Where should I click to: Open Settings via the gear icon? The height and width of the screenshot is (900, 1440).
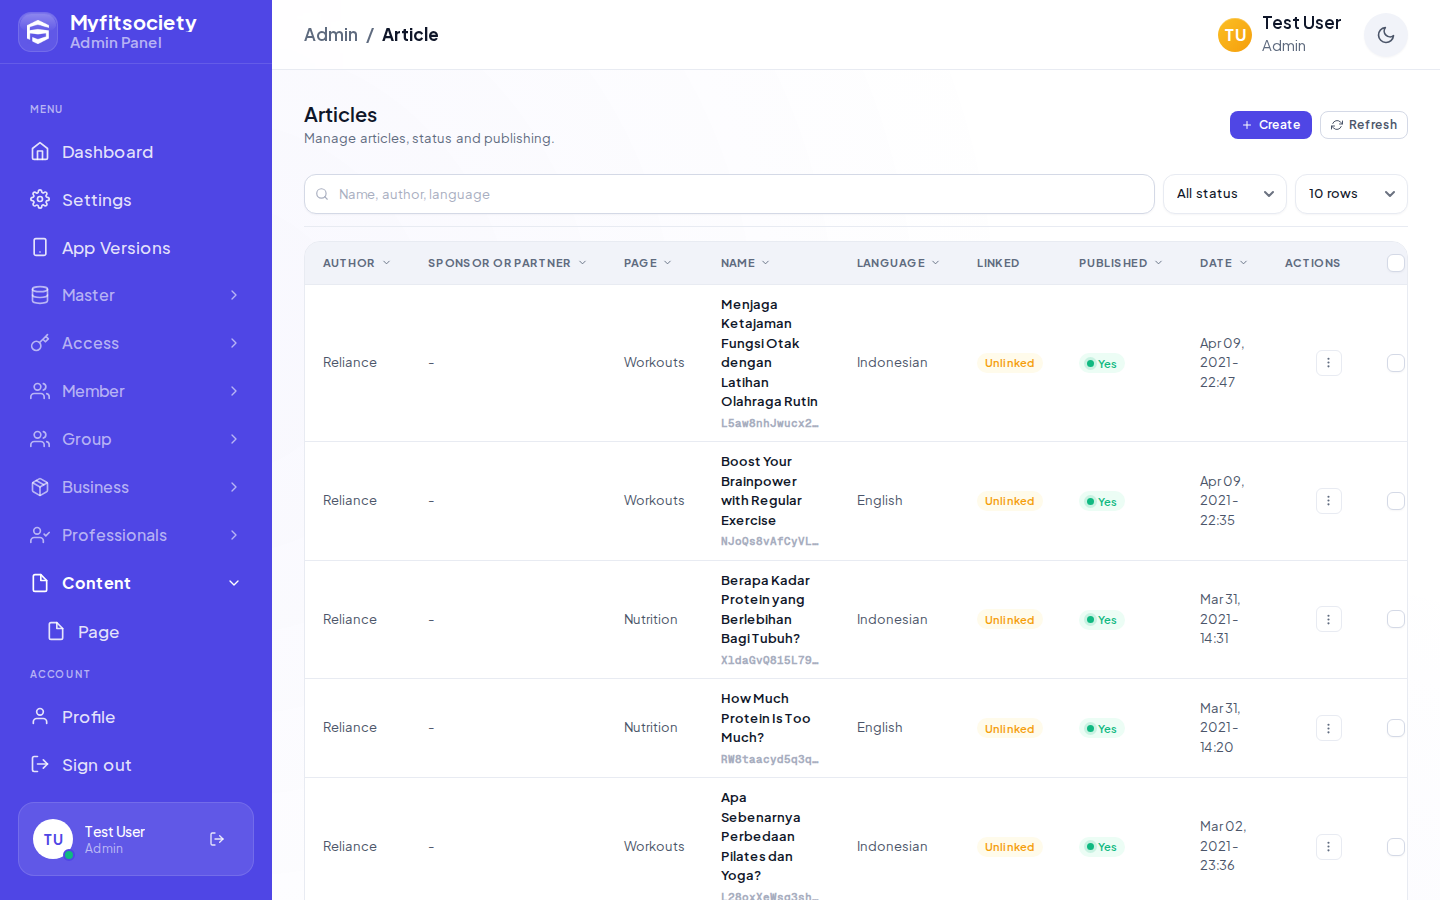(x=40, y=199)
